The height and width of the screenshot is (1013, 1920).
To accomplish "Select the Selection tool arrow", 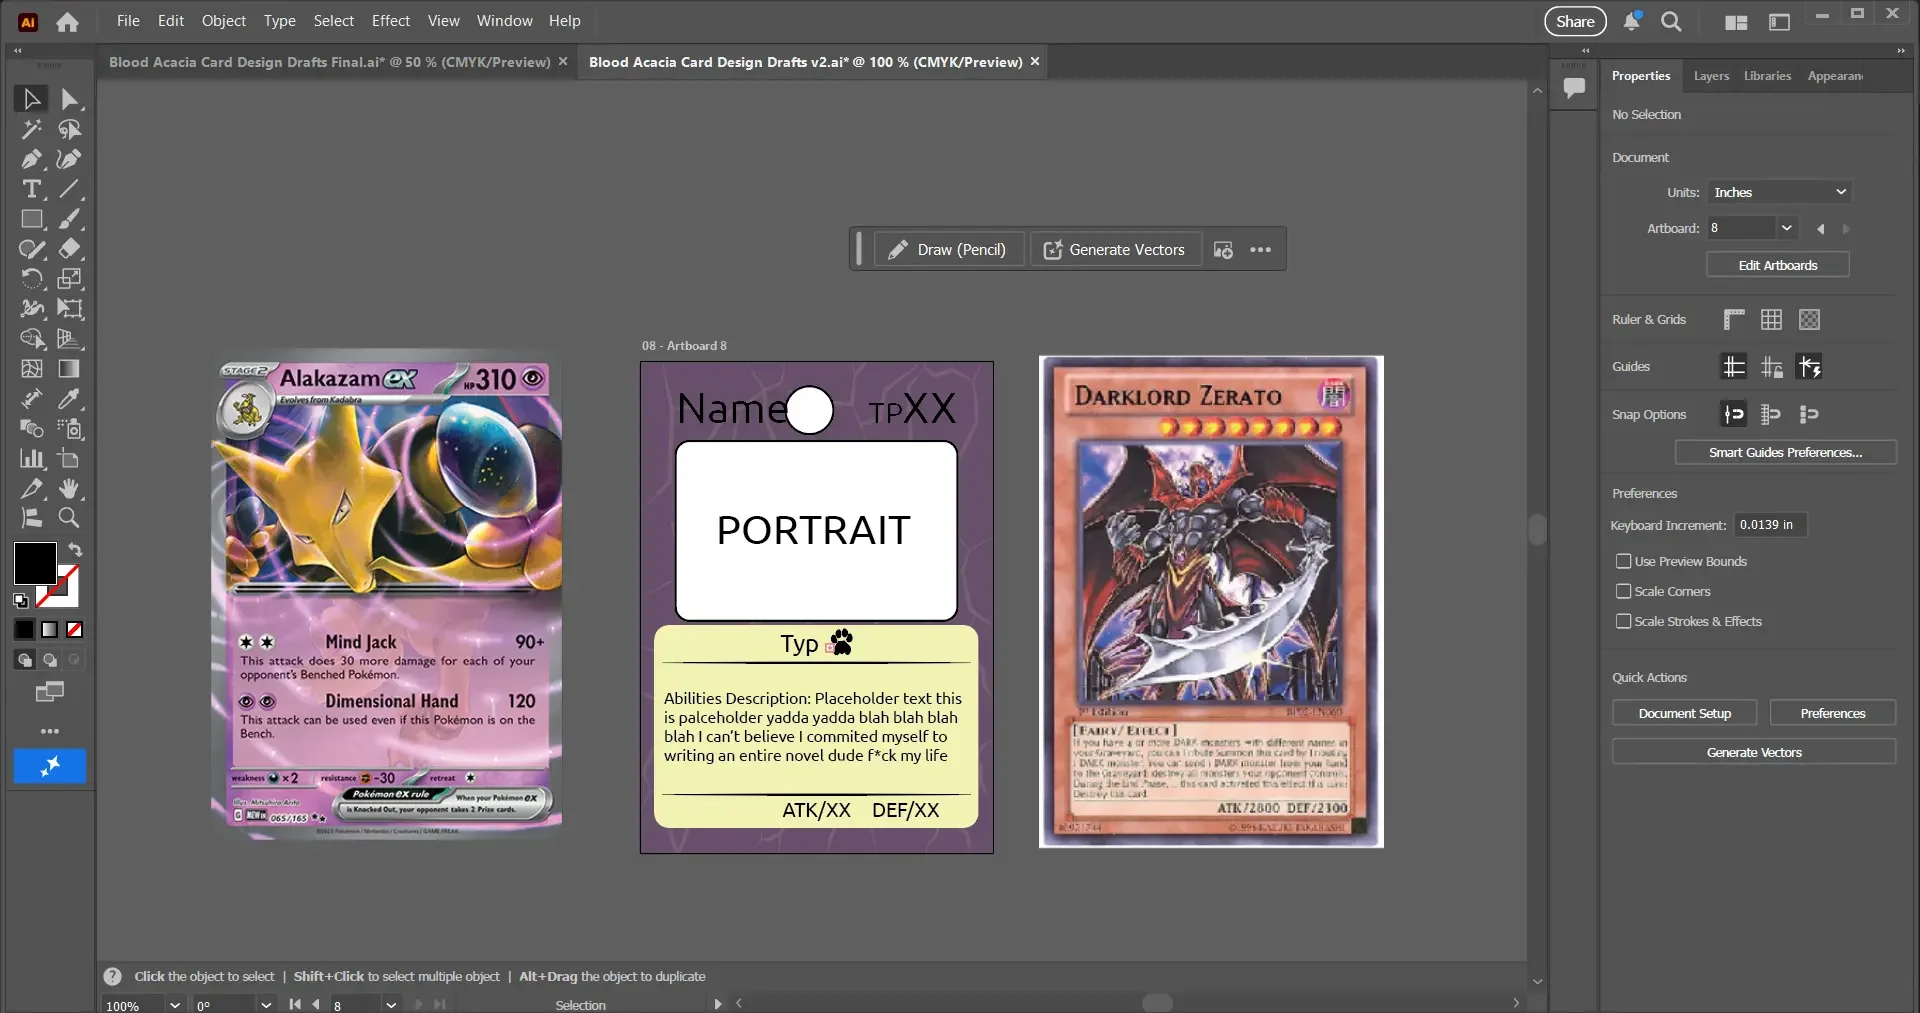I will [x=32, y=99].
